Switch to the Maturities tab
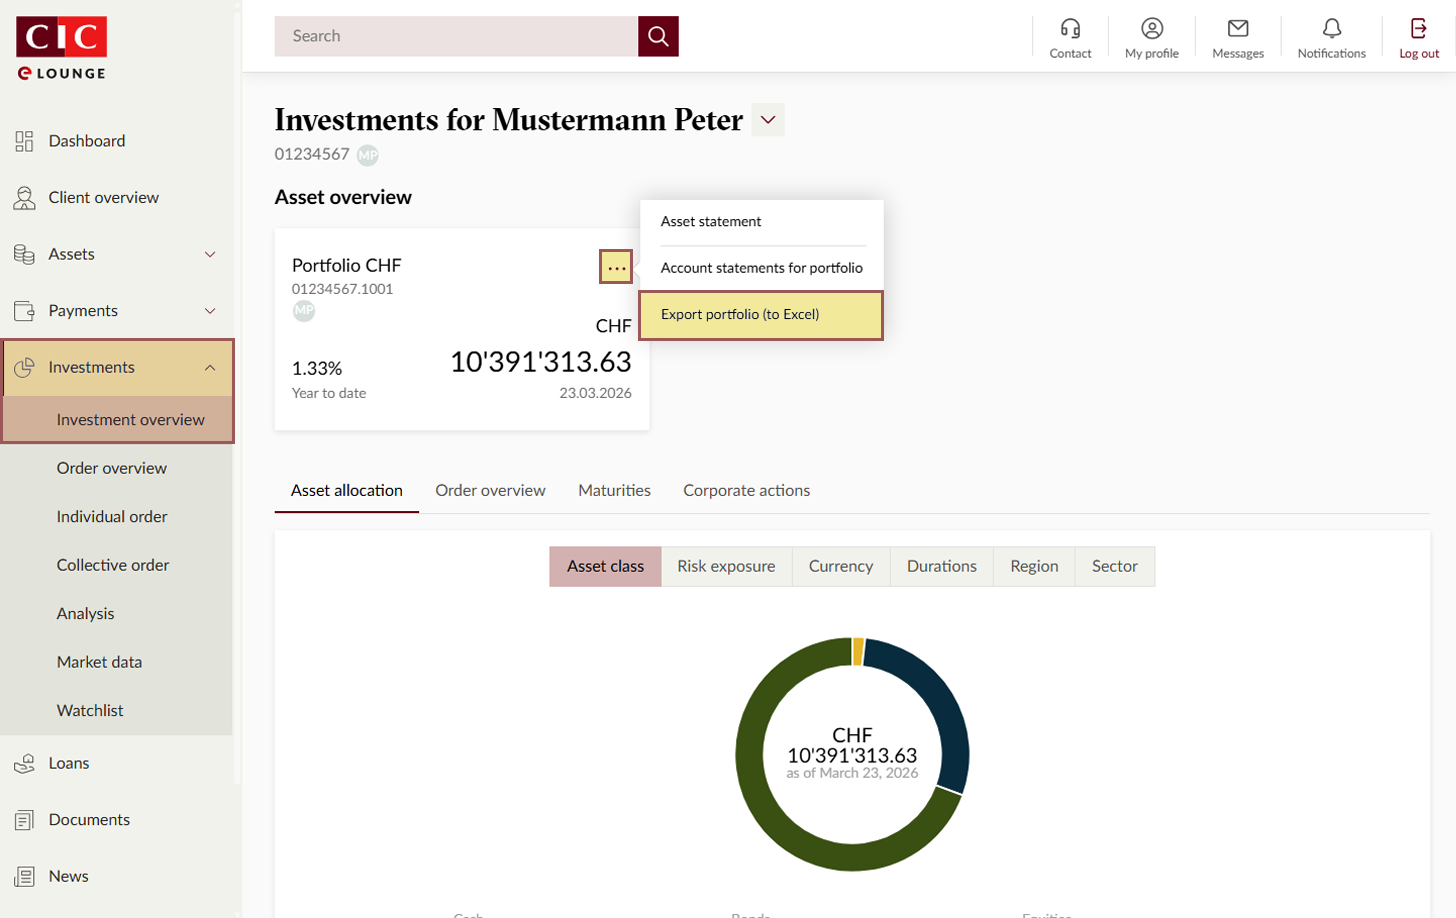1456x918 pixels. [614, 490]
